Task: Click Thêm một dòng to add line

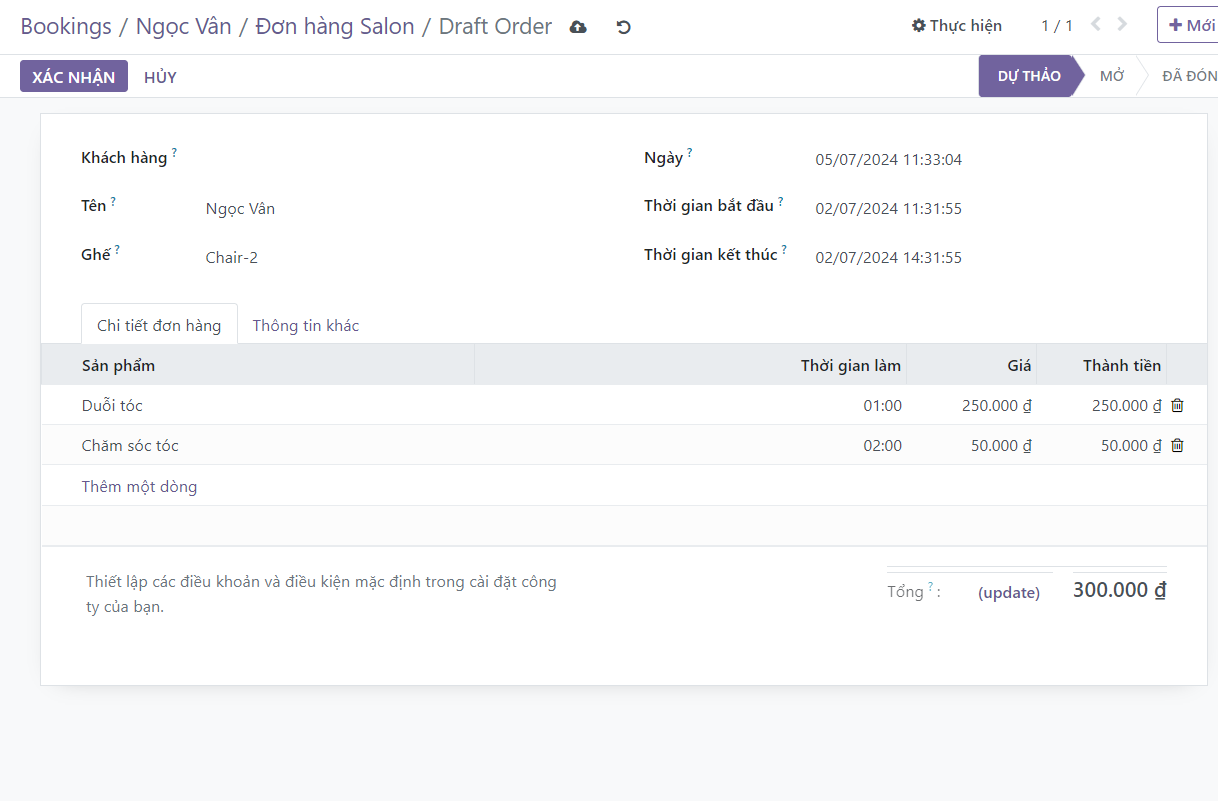Action: tap(139, 487)
